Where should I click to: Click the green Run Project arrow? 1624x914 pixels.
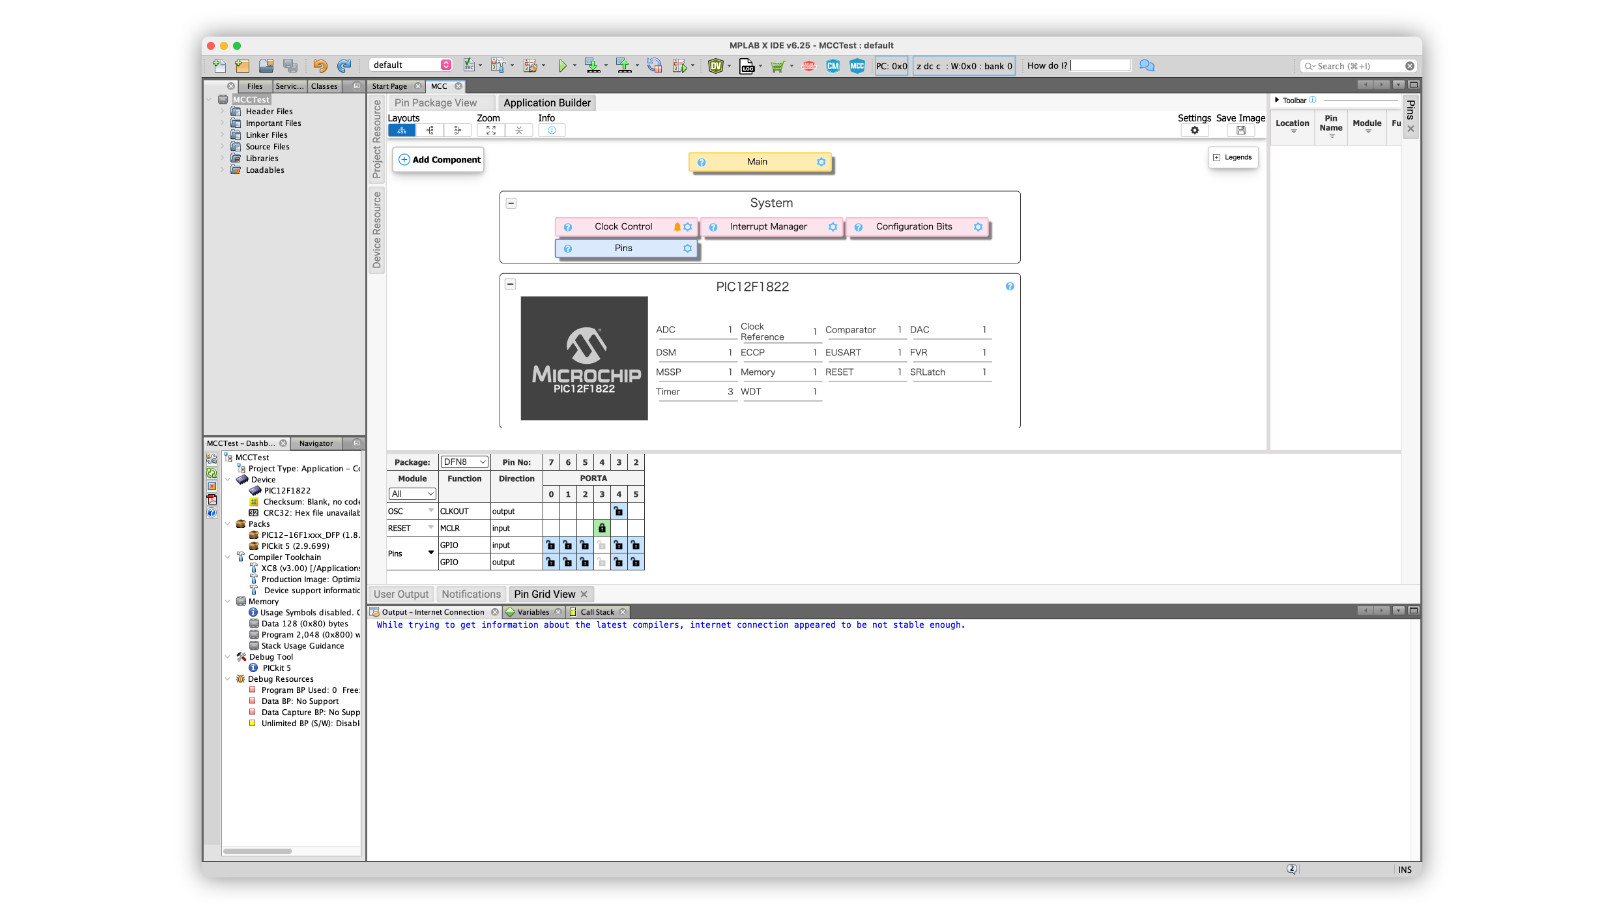coord(563,66)
